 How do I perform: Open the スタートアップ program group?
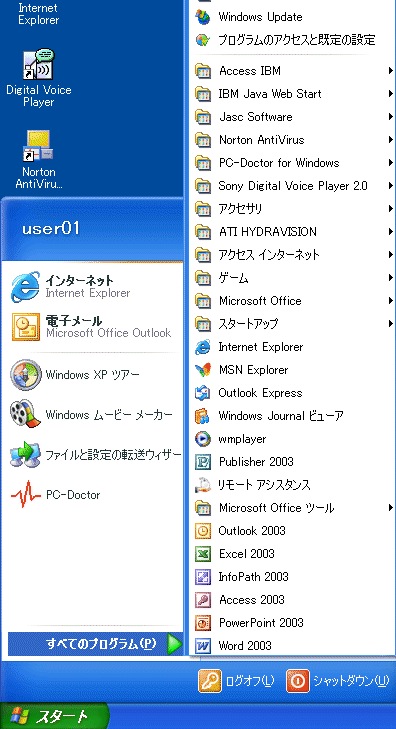[293, 324]
